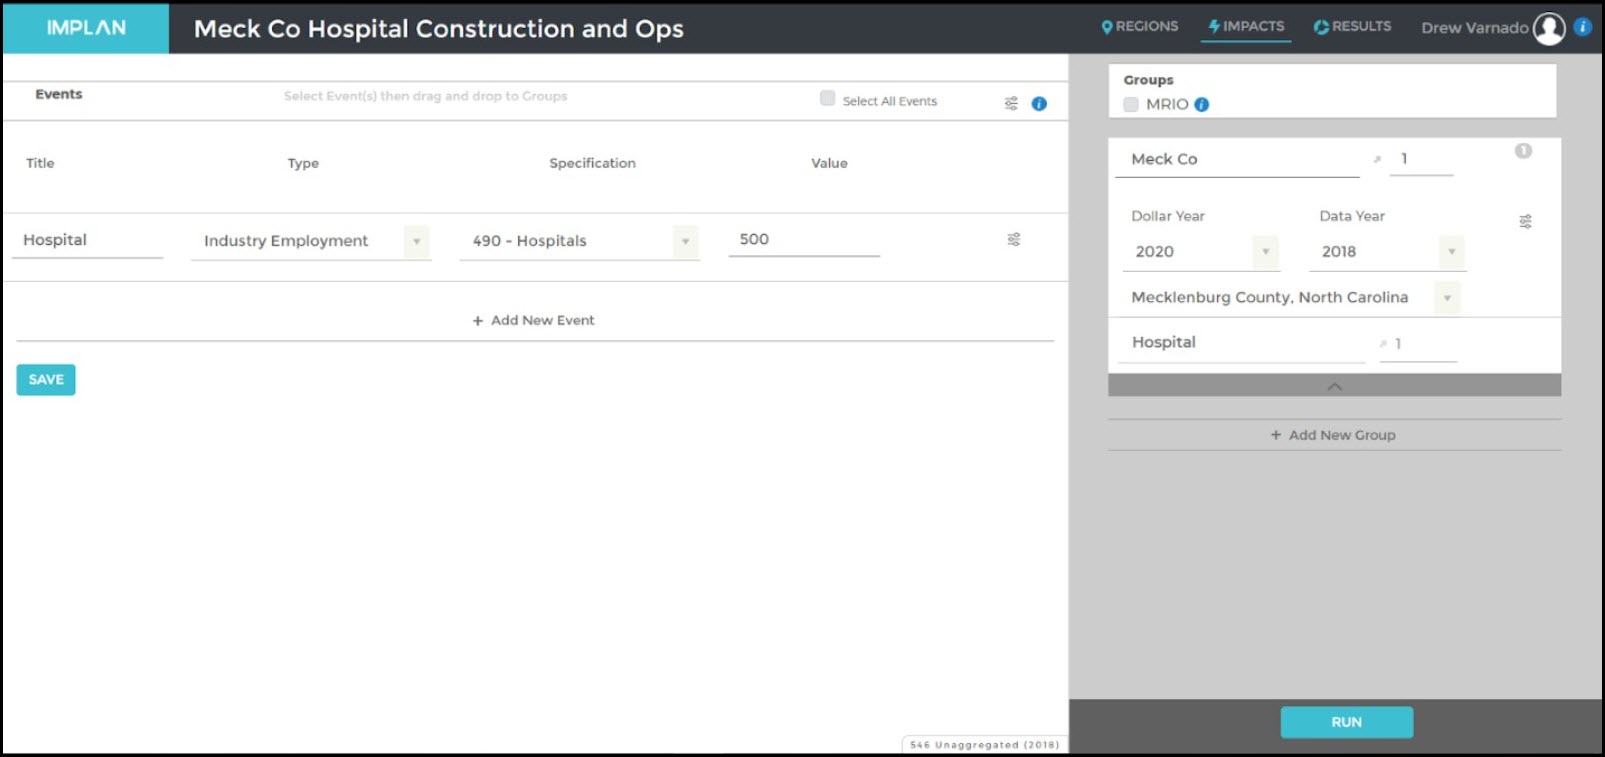The height and width of the screenshot is (757, 1605).
Task: Click the SAVE button
Action: [x=46, y=380]
